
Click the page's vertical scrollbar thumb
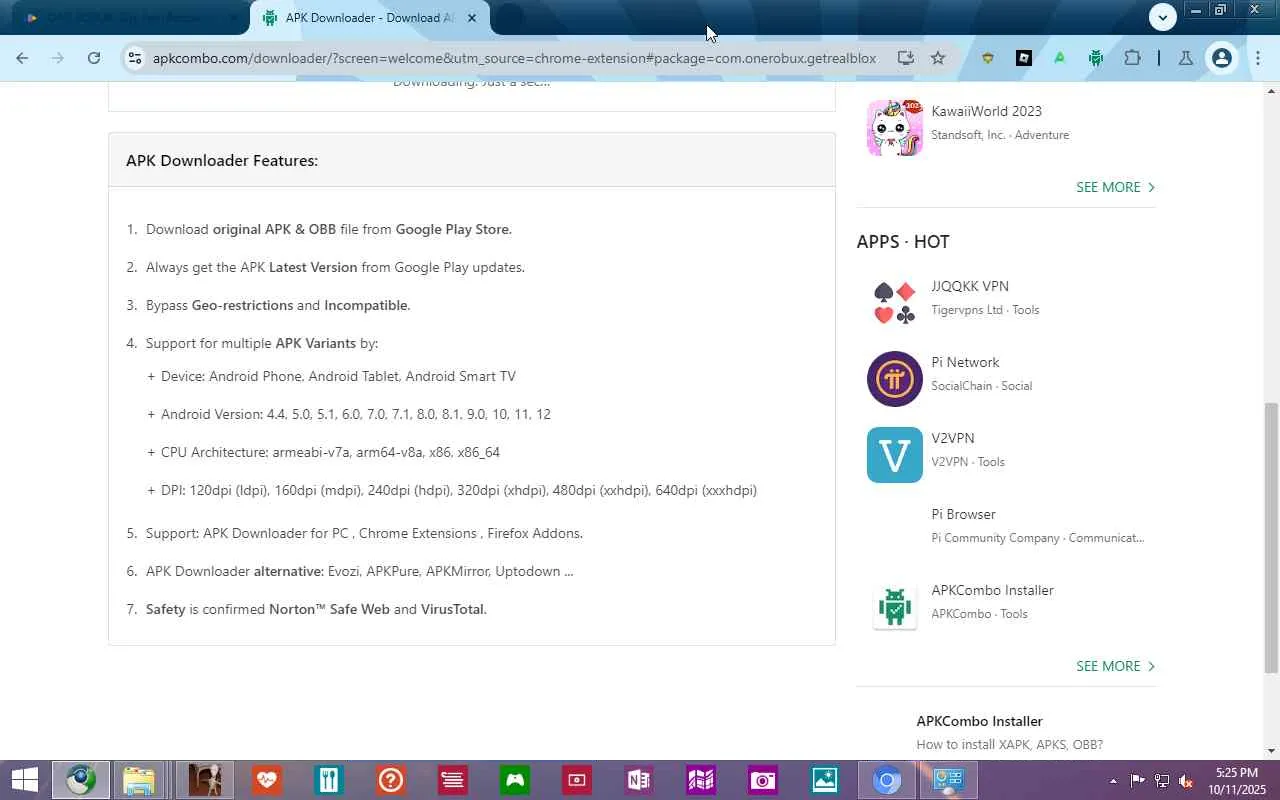[x=1271, y=536]
